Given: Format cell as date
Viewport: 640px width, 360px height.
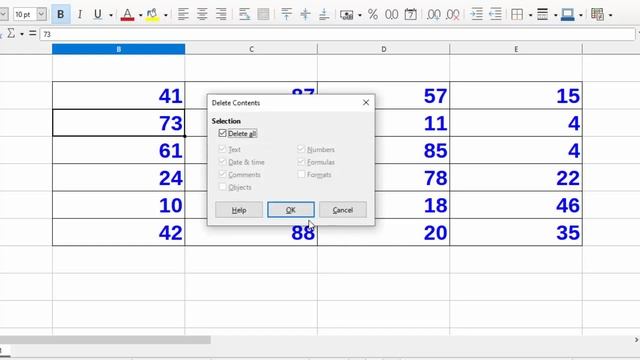Looking at the screenshot, I should 410,15.
